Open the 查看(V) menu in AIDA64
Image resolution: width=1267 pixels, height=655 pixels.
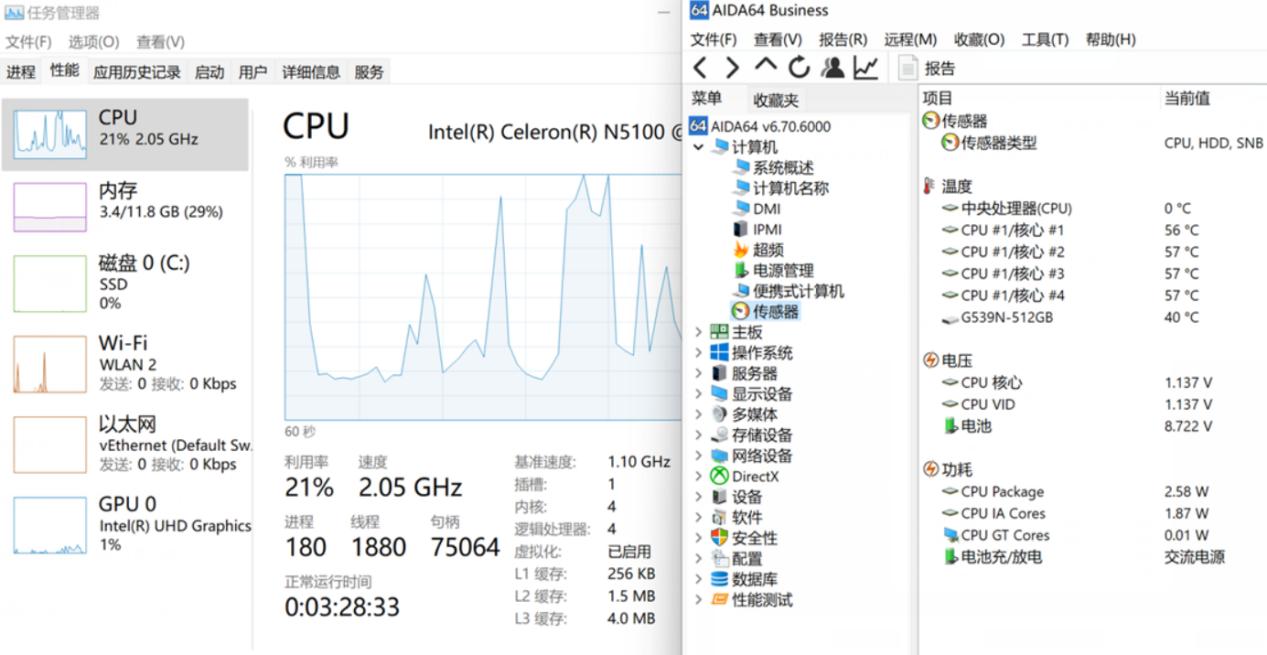click(x=778, y=39)
